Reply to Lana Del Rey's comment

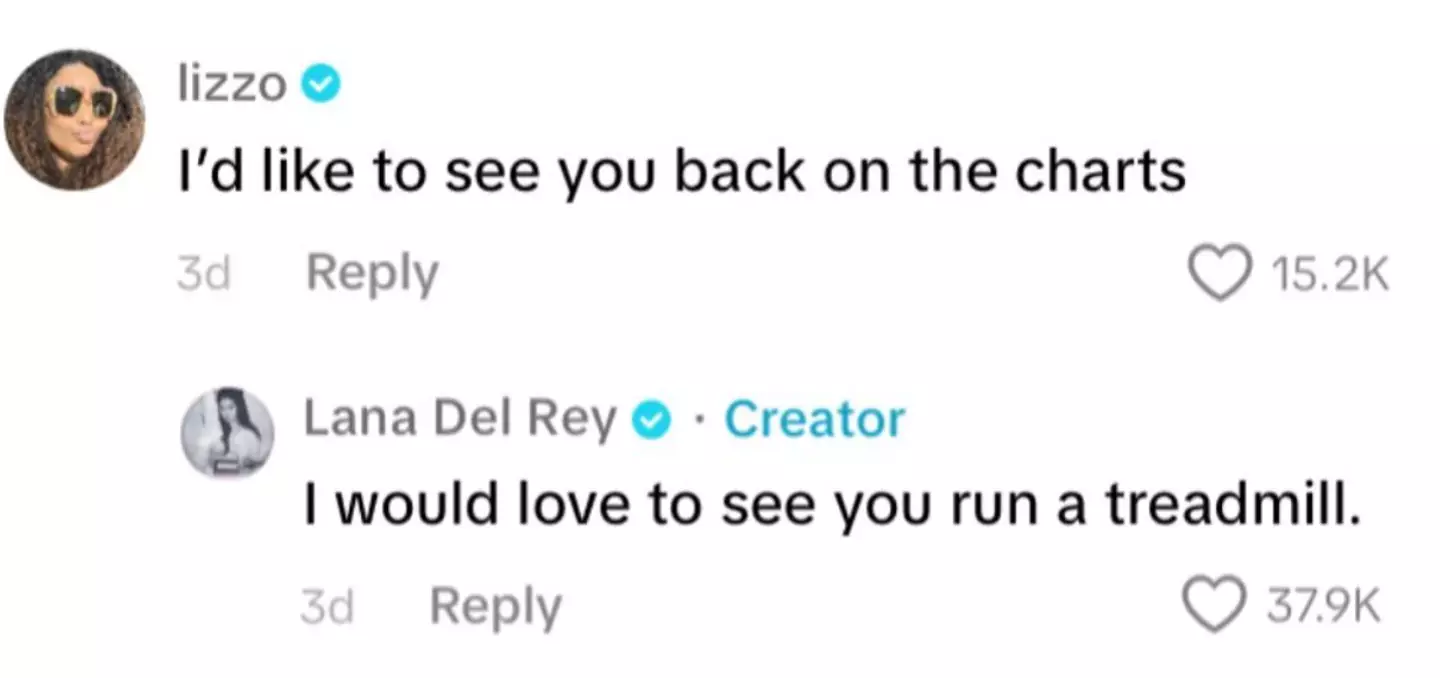(496, 607)
